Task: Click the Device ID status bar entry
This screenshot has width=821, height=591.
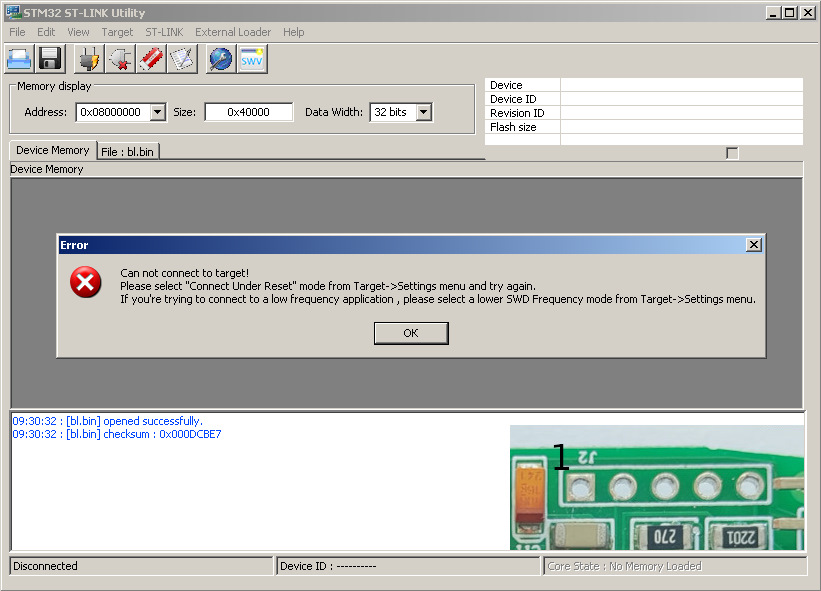Action: [408, 566]
